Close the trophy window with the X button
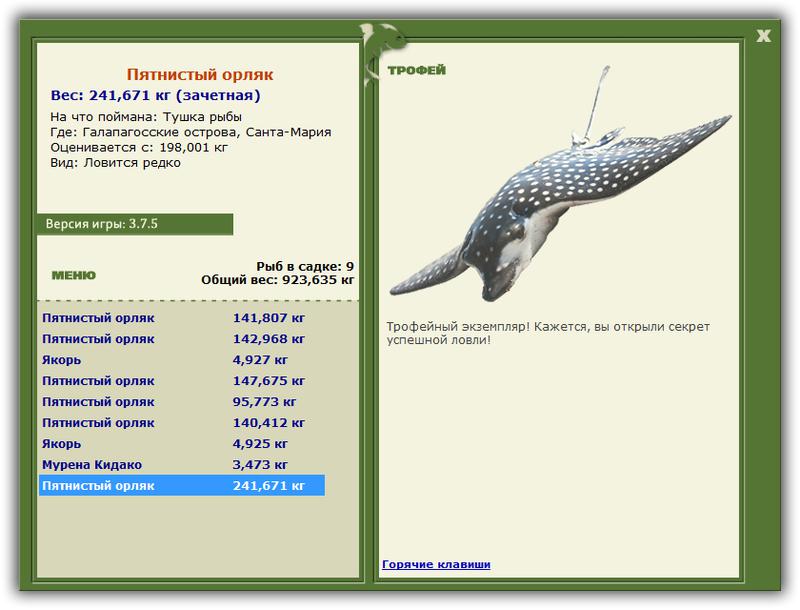The image size is (800, 610). [x=763, y=36]
